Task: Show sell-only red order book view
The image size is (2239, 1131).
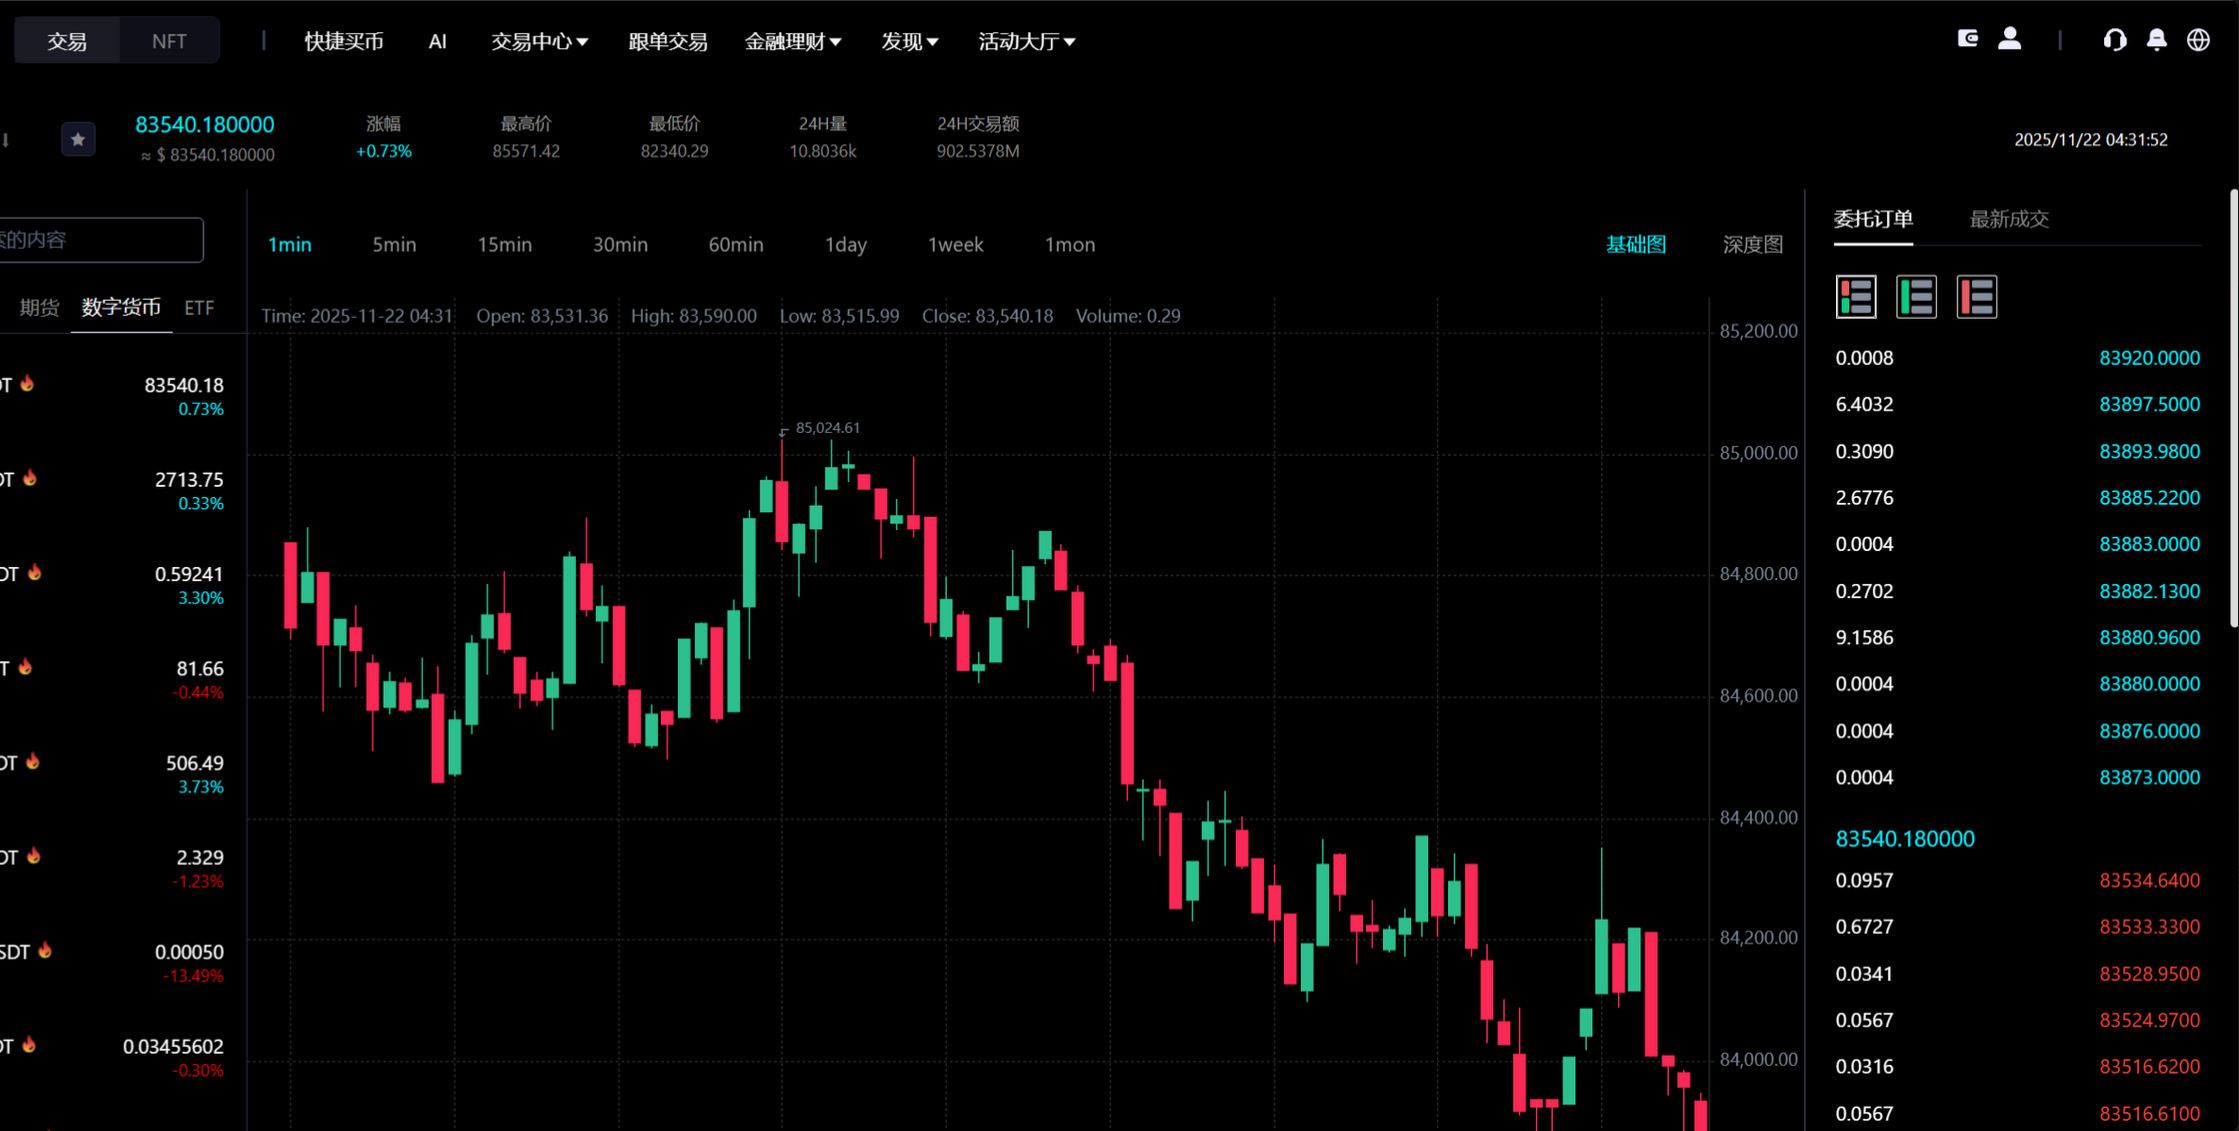Action: 1976,297
